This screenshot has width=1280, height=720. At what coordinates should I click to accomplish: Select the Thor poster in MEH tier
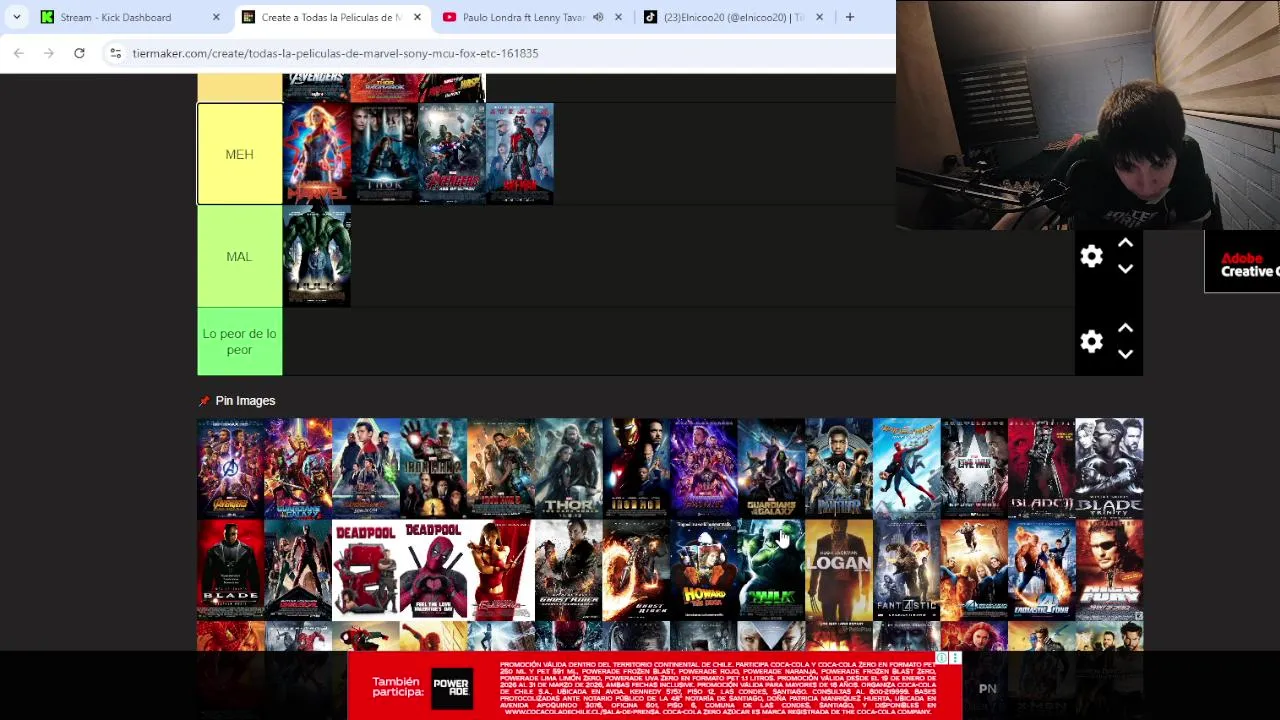tap(384, 154)
